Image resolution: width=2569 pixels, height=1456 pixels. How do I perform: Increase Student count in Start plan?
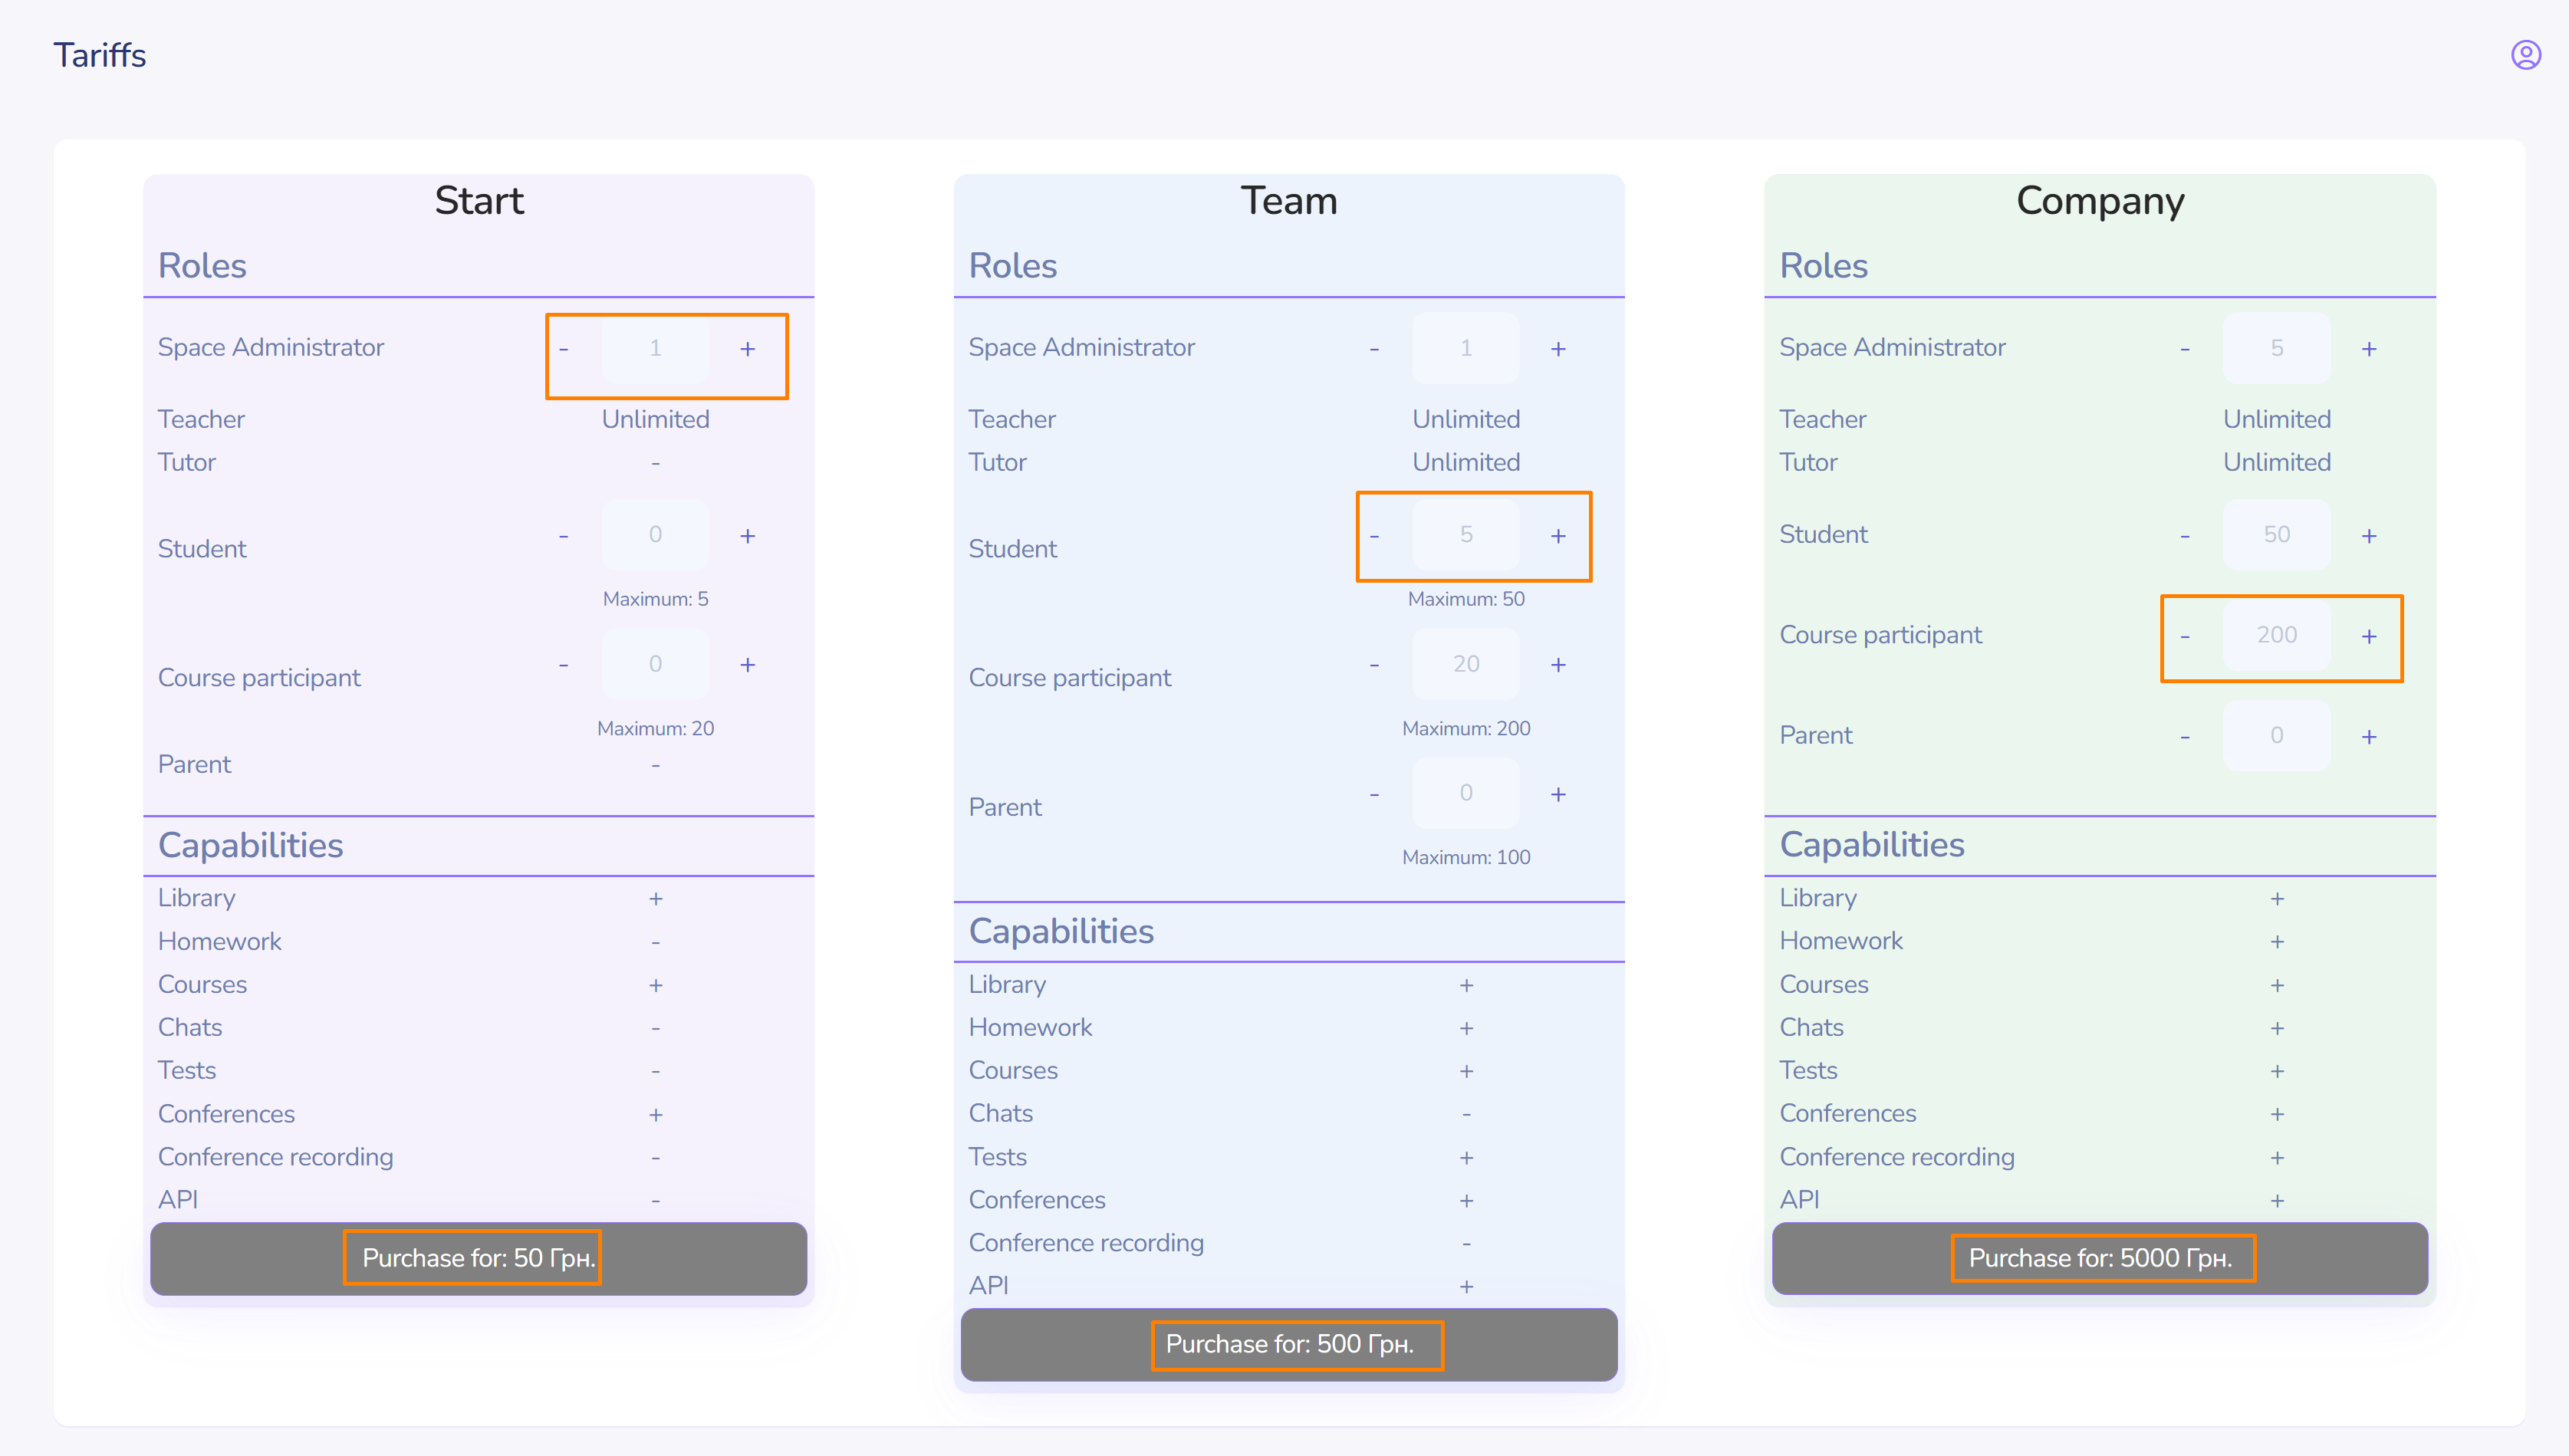(x=747, y=536)
